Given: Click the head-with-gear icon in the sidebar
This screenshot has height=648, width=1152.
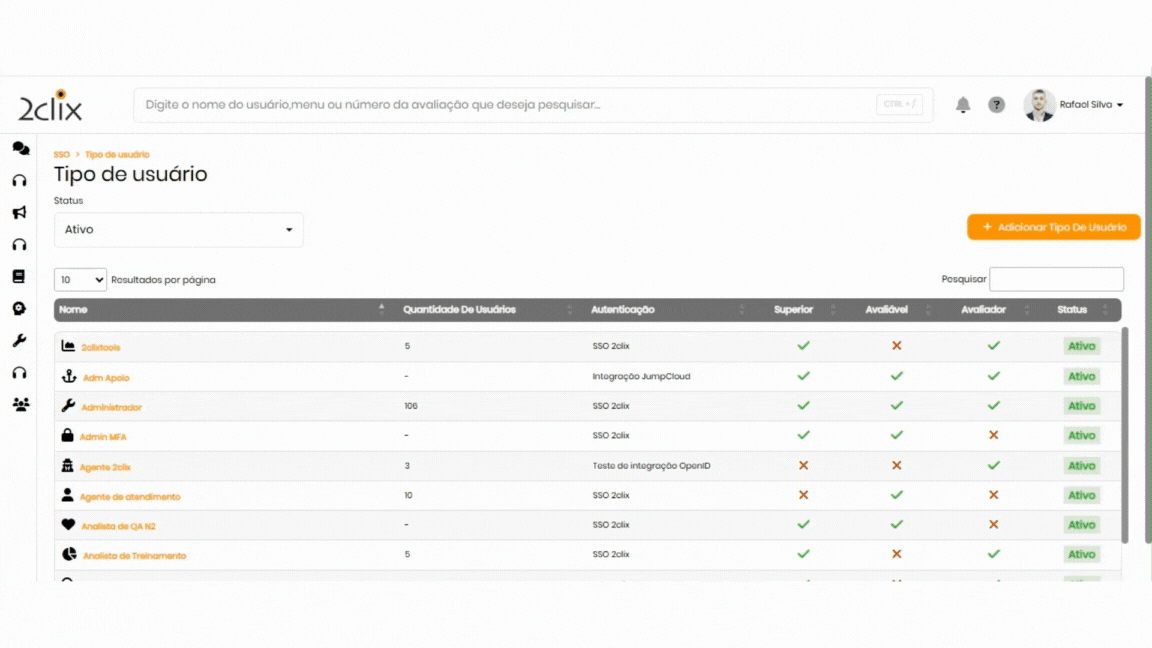Looking at the screenshot, I should 19,309.
